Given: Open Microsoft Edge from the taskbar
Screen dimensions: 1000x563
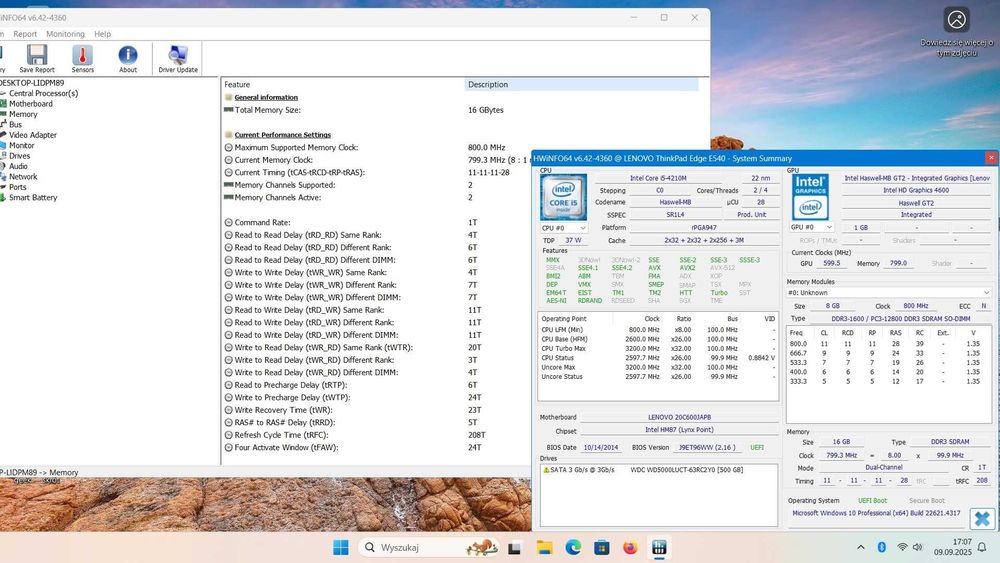Looking at the screenshot, I should pos(573,547).
